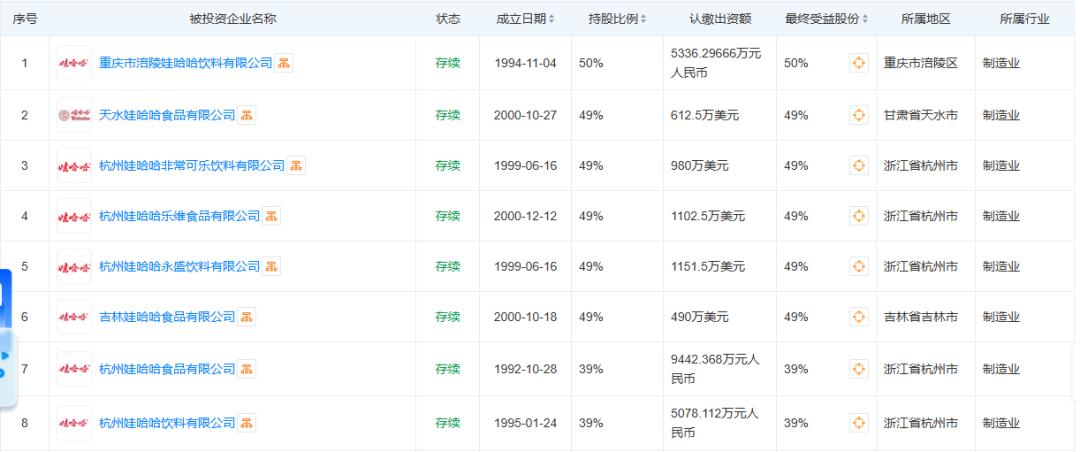This screenshot has height=452, width=1080.
Task: Click region cell 甘肃省天水市
Action: point(921,115)
